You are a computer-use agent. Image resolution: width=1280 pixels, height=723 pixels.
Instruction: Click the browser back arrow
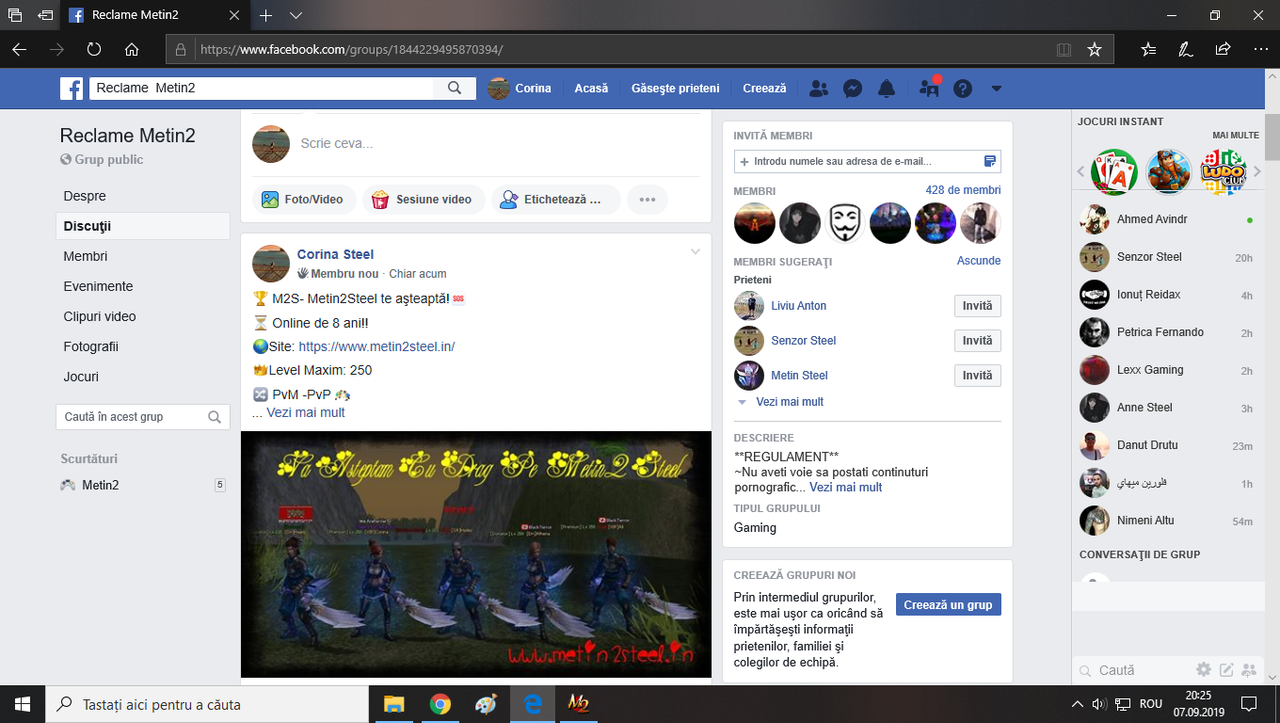(x=19, y=49)
